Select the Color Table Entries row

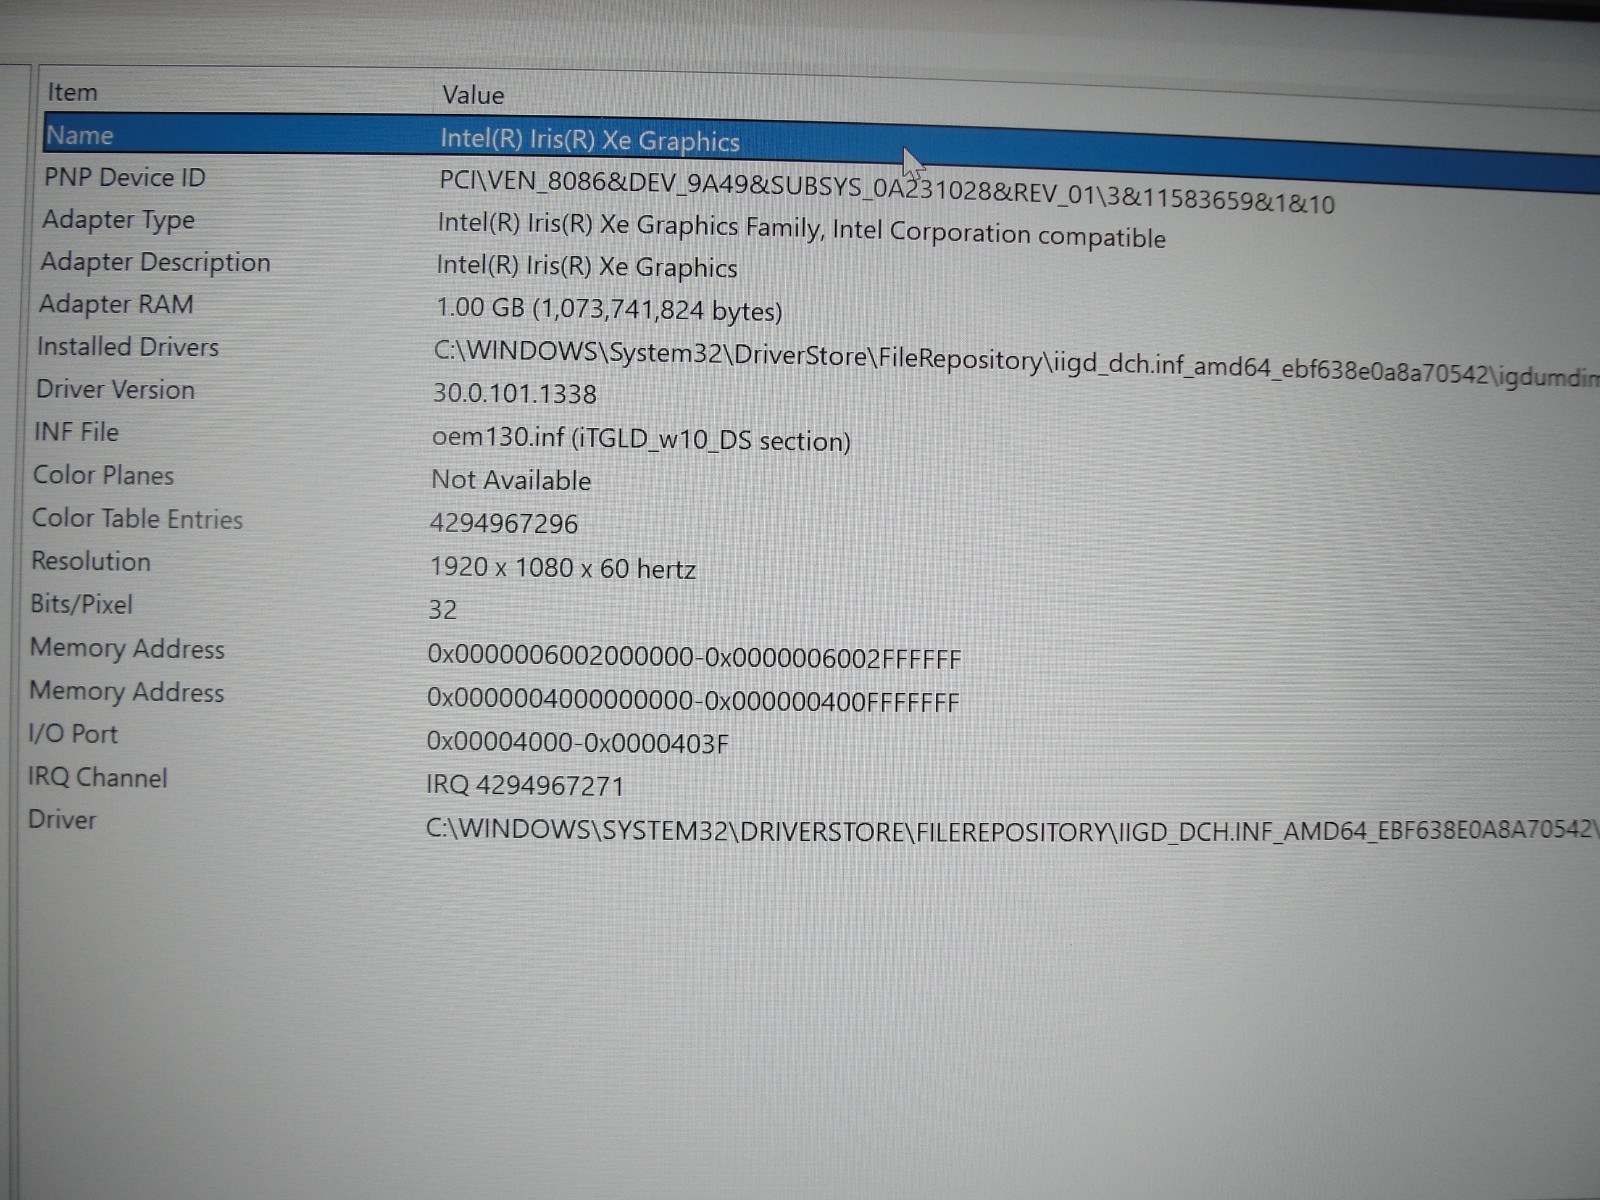click(137, 518)
